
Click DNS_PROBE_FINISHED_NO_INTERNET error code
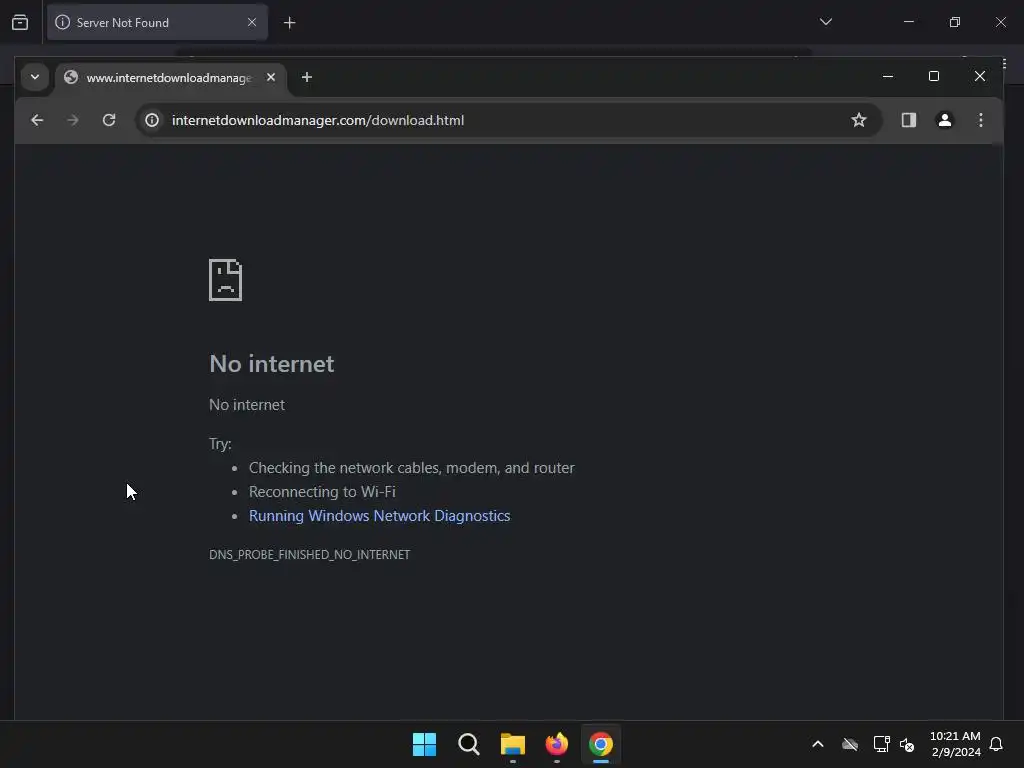pos(310,554)
